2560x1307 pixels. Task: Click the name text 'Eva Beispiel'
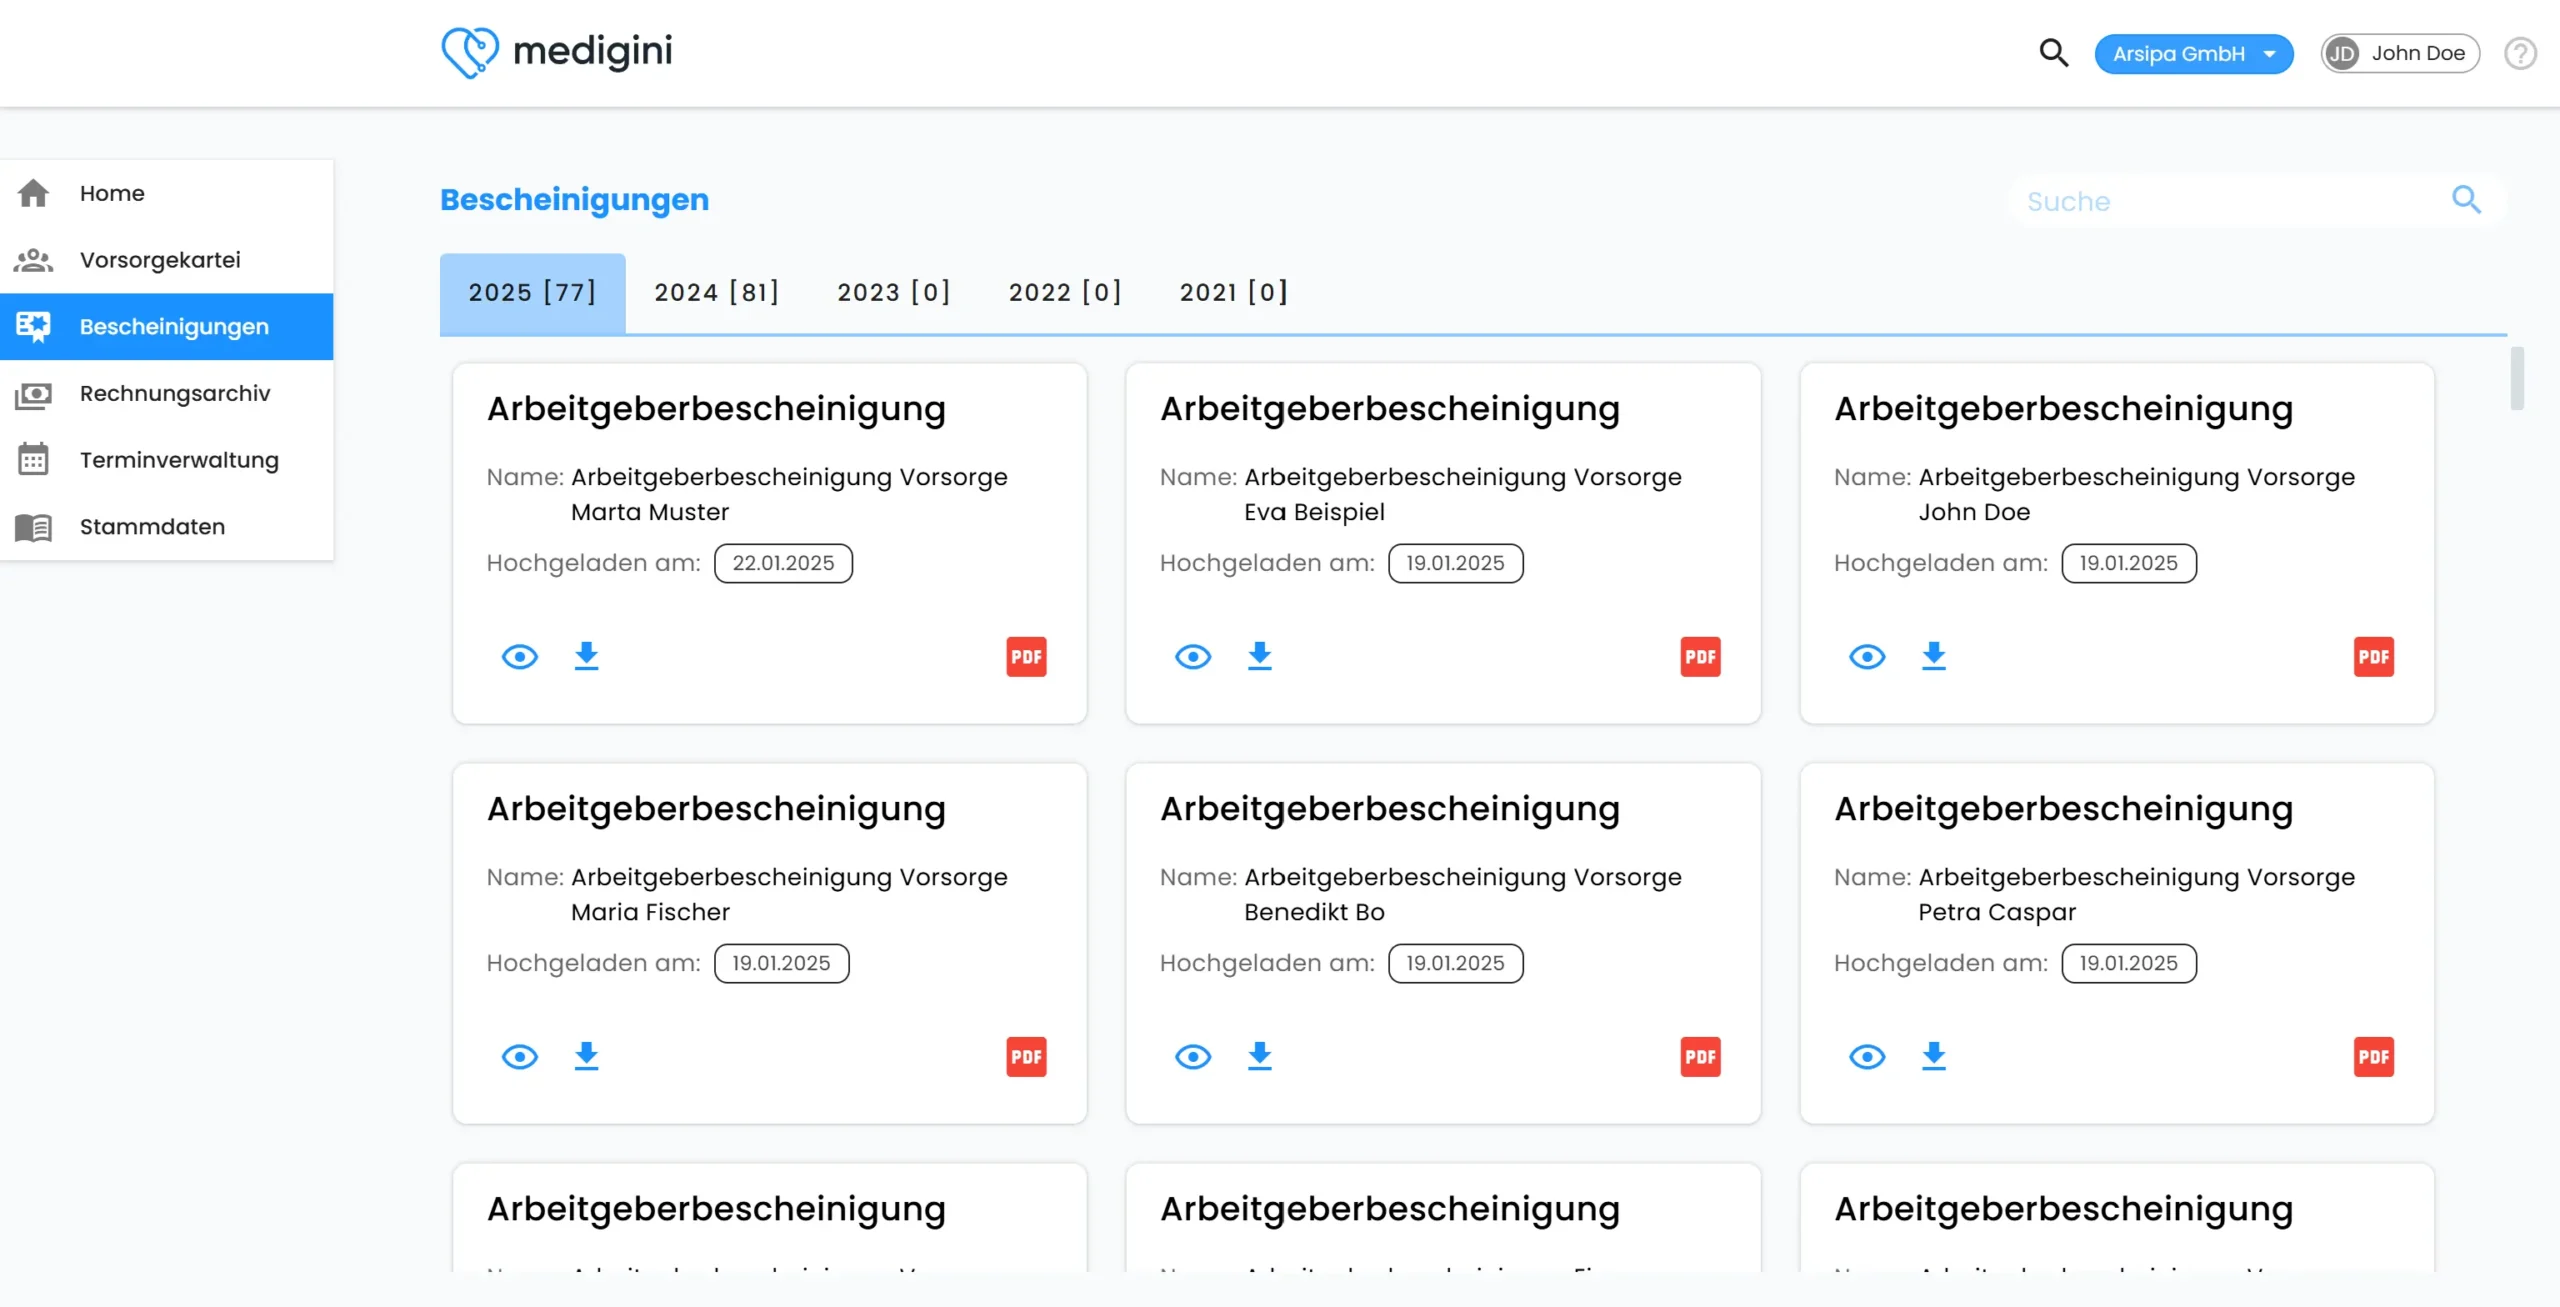[1314, 512]
